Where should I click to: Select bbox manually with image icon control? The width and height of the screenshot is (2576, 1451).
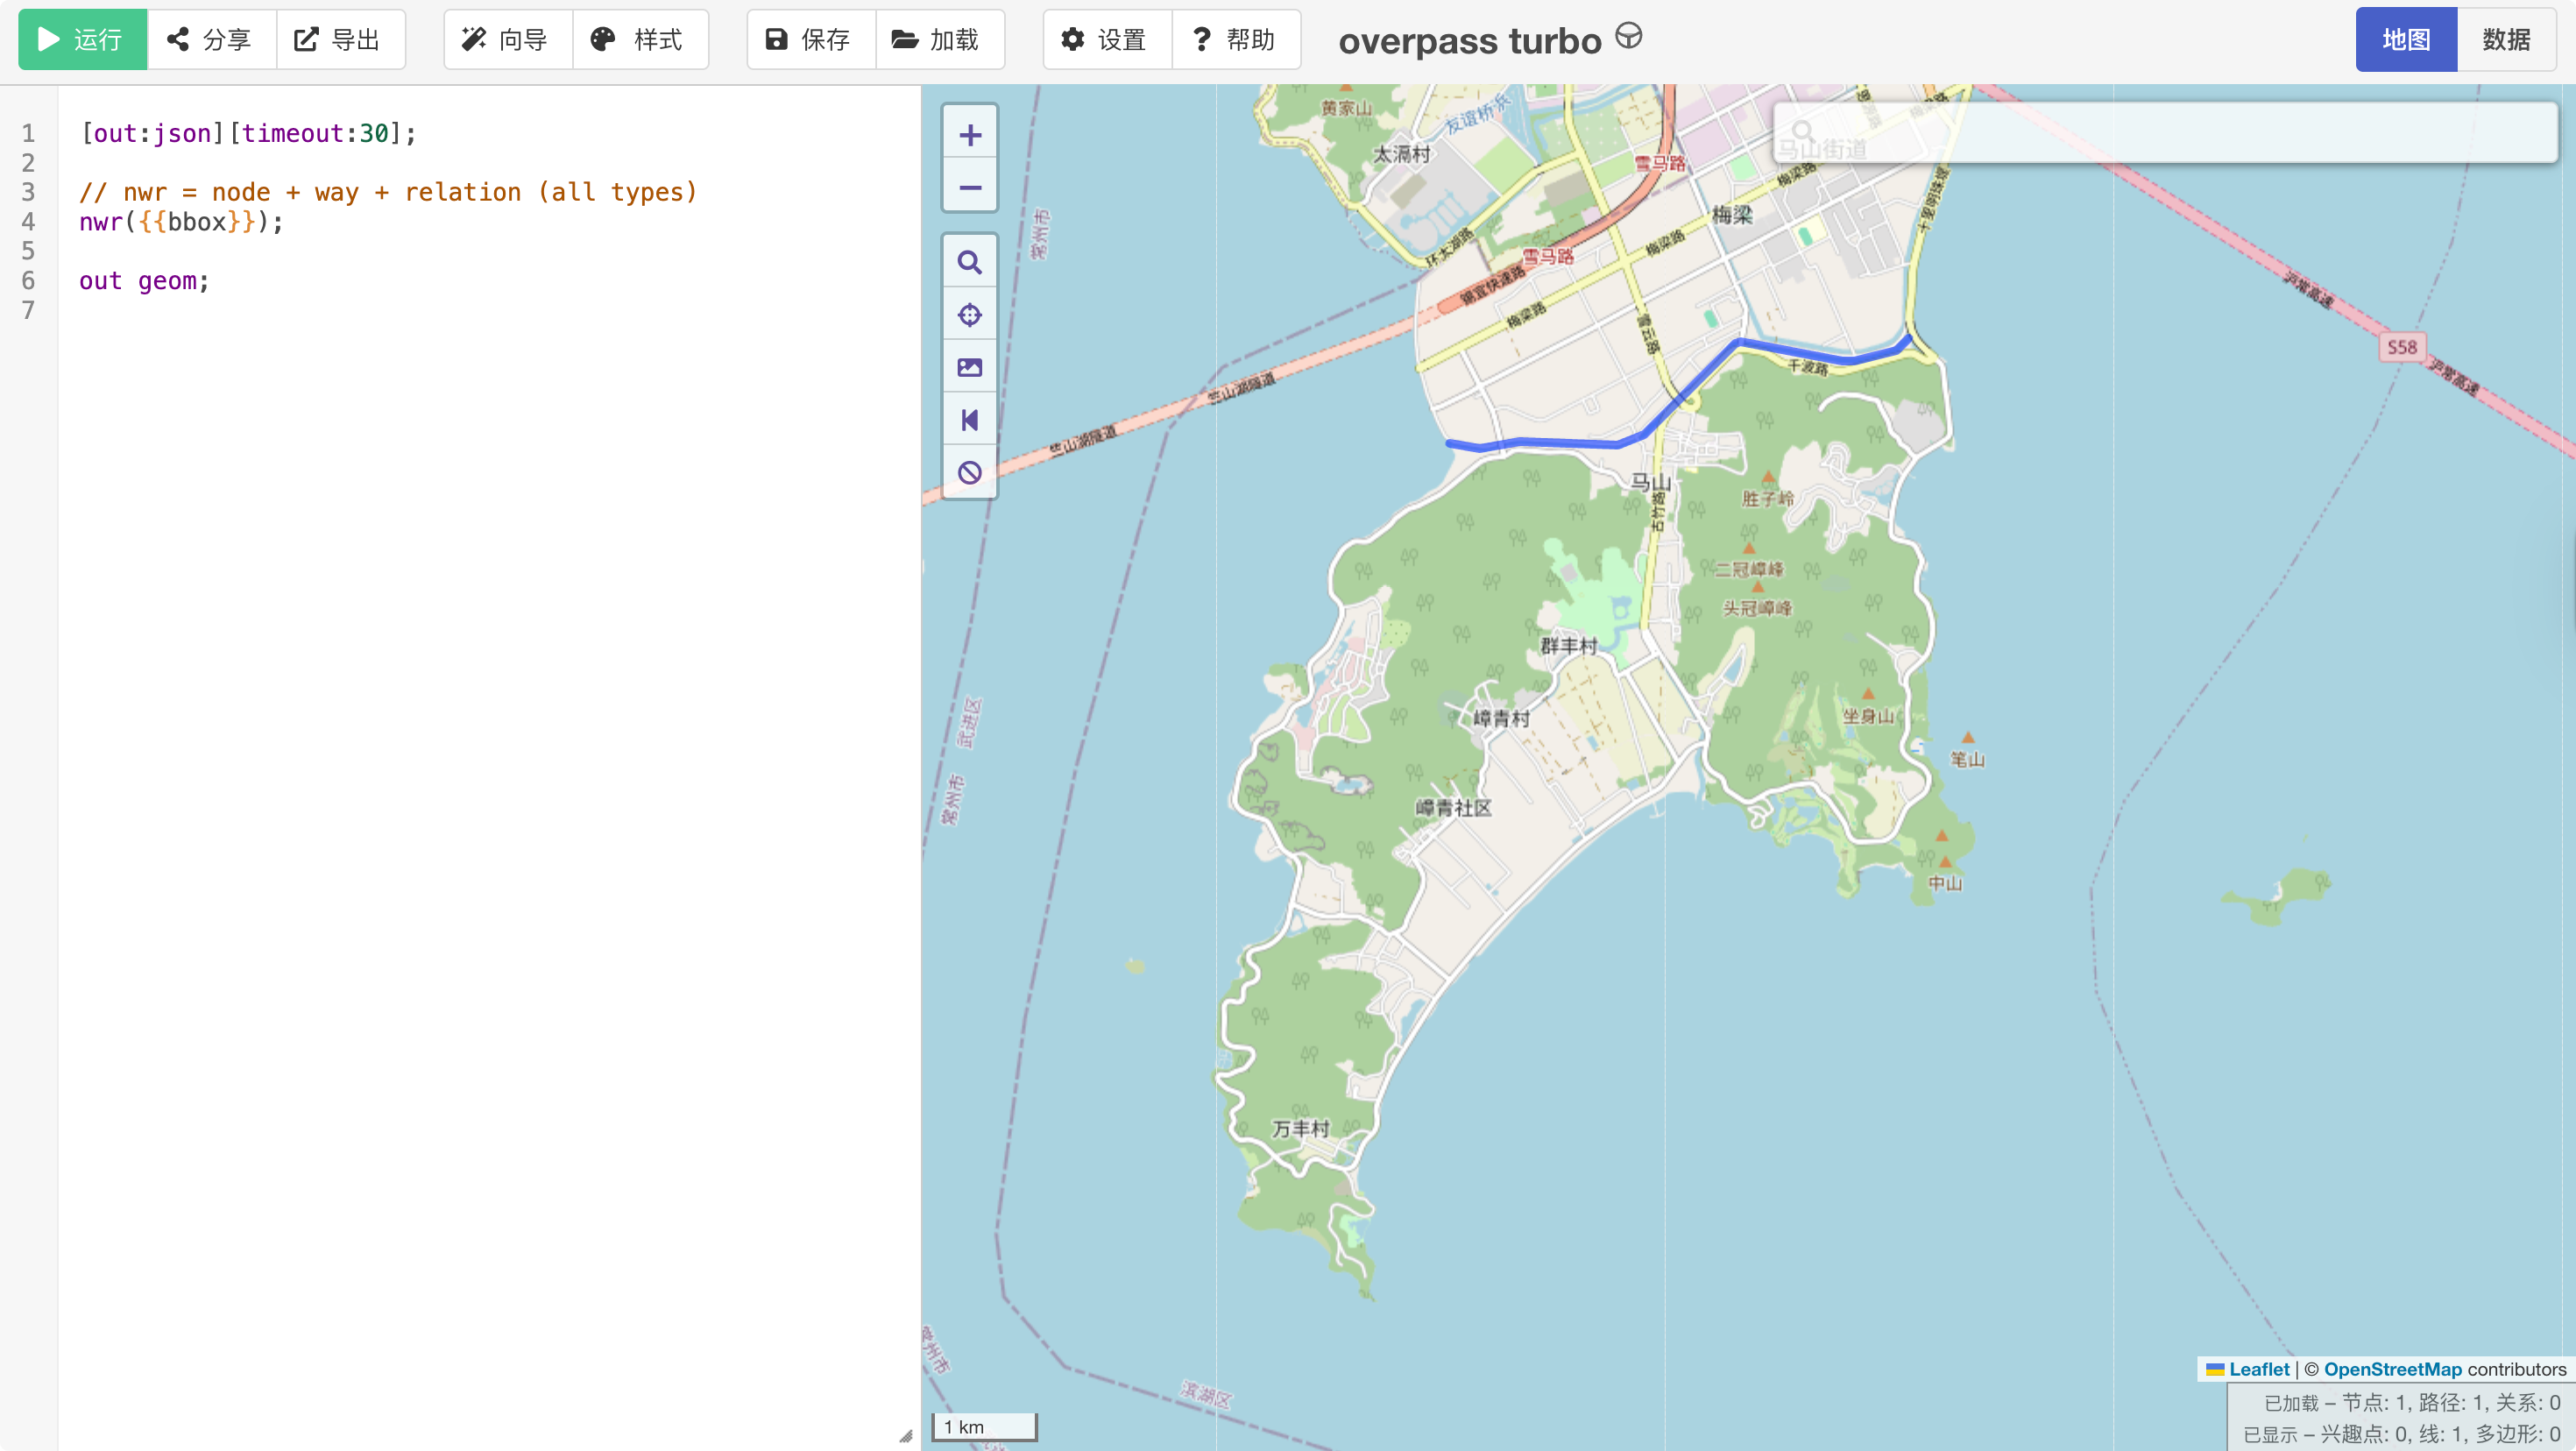click(x=969, y=367)
